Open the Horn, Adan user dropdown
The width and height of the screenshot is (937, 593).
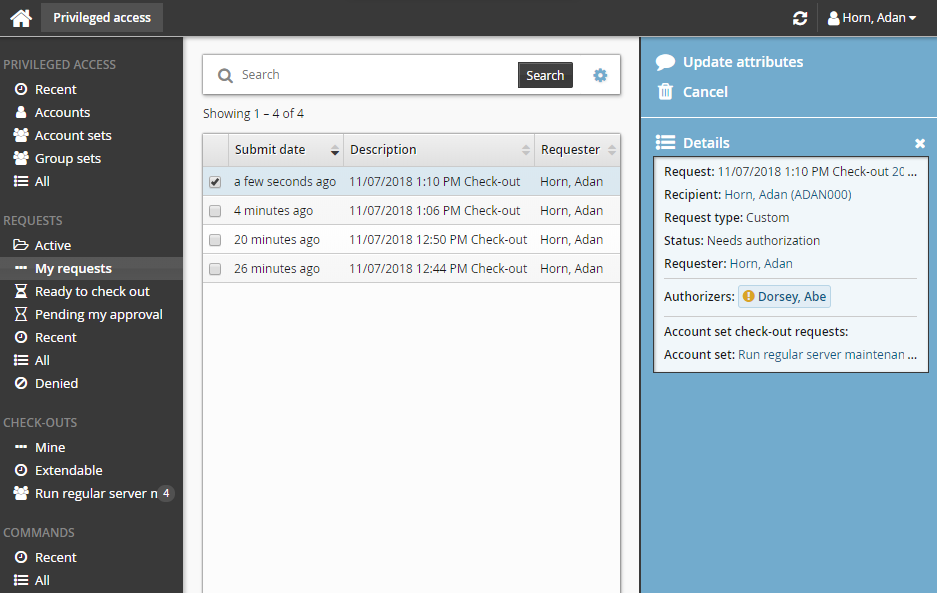tap(872, 18)
